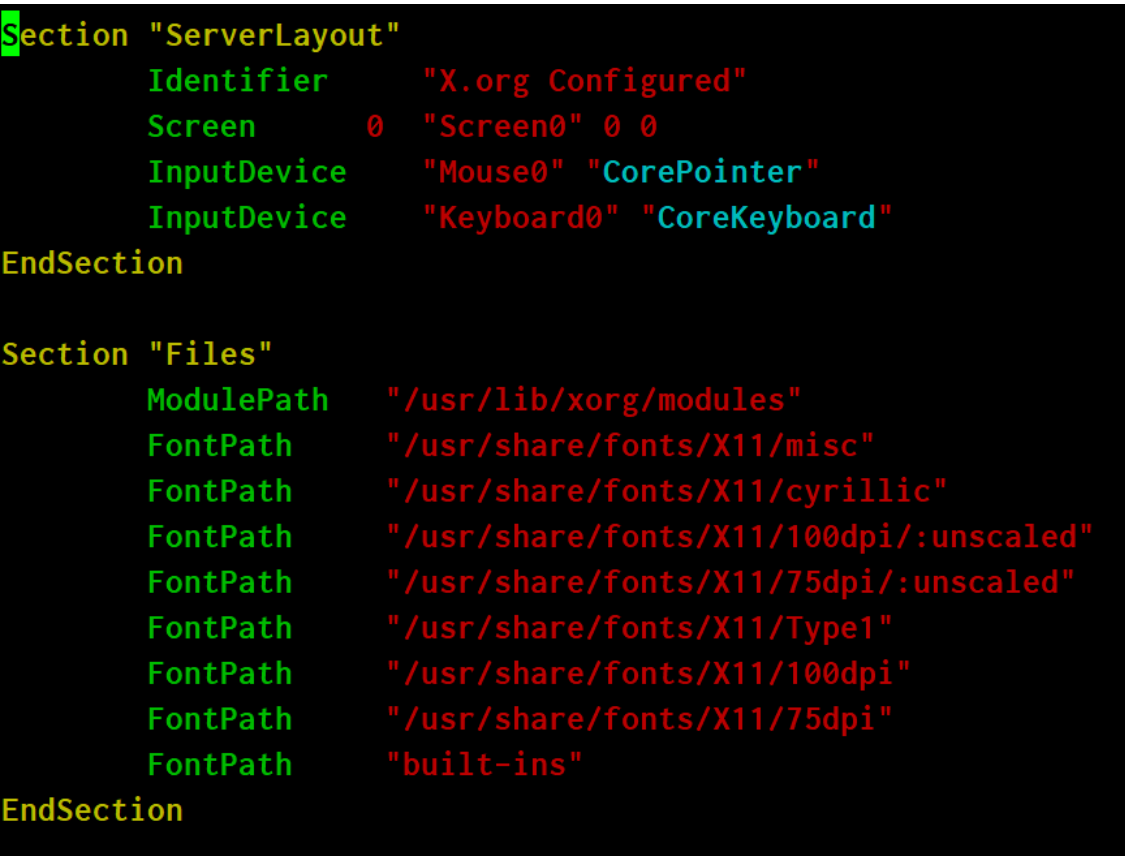This screenshot has height=856, width=1125.
Task: Place cursor on Identifier keyword
Action: click(x=237, y=80)
